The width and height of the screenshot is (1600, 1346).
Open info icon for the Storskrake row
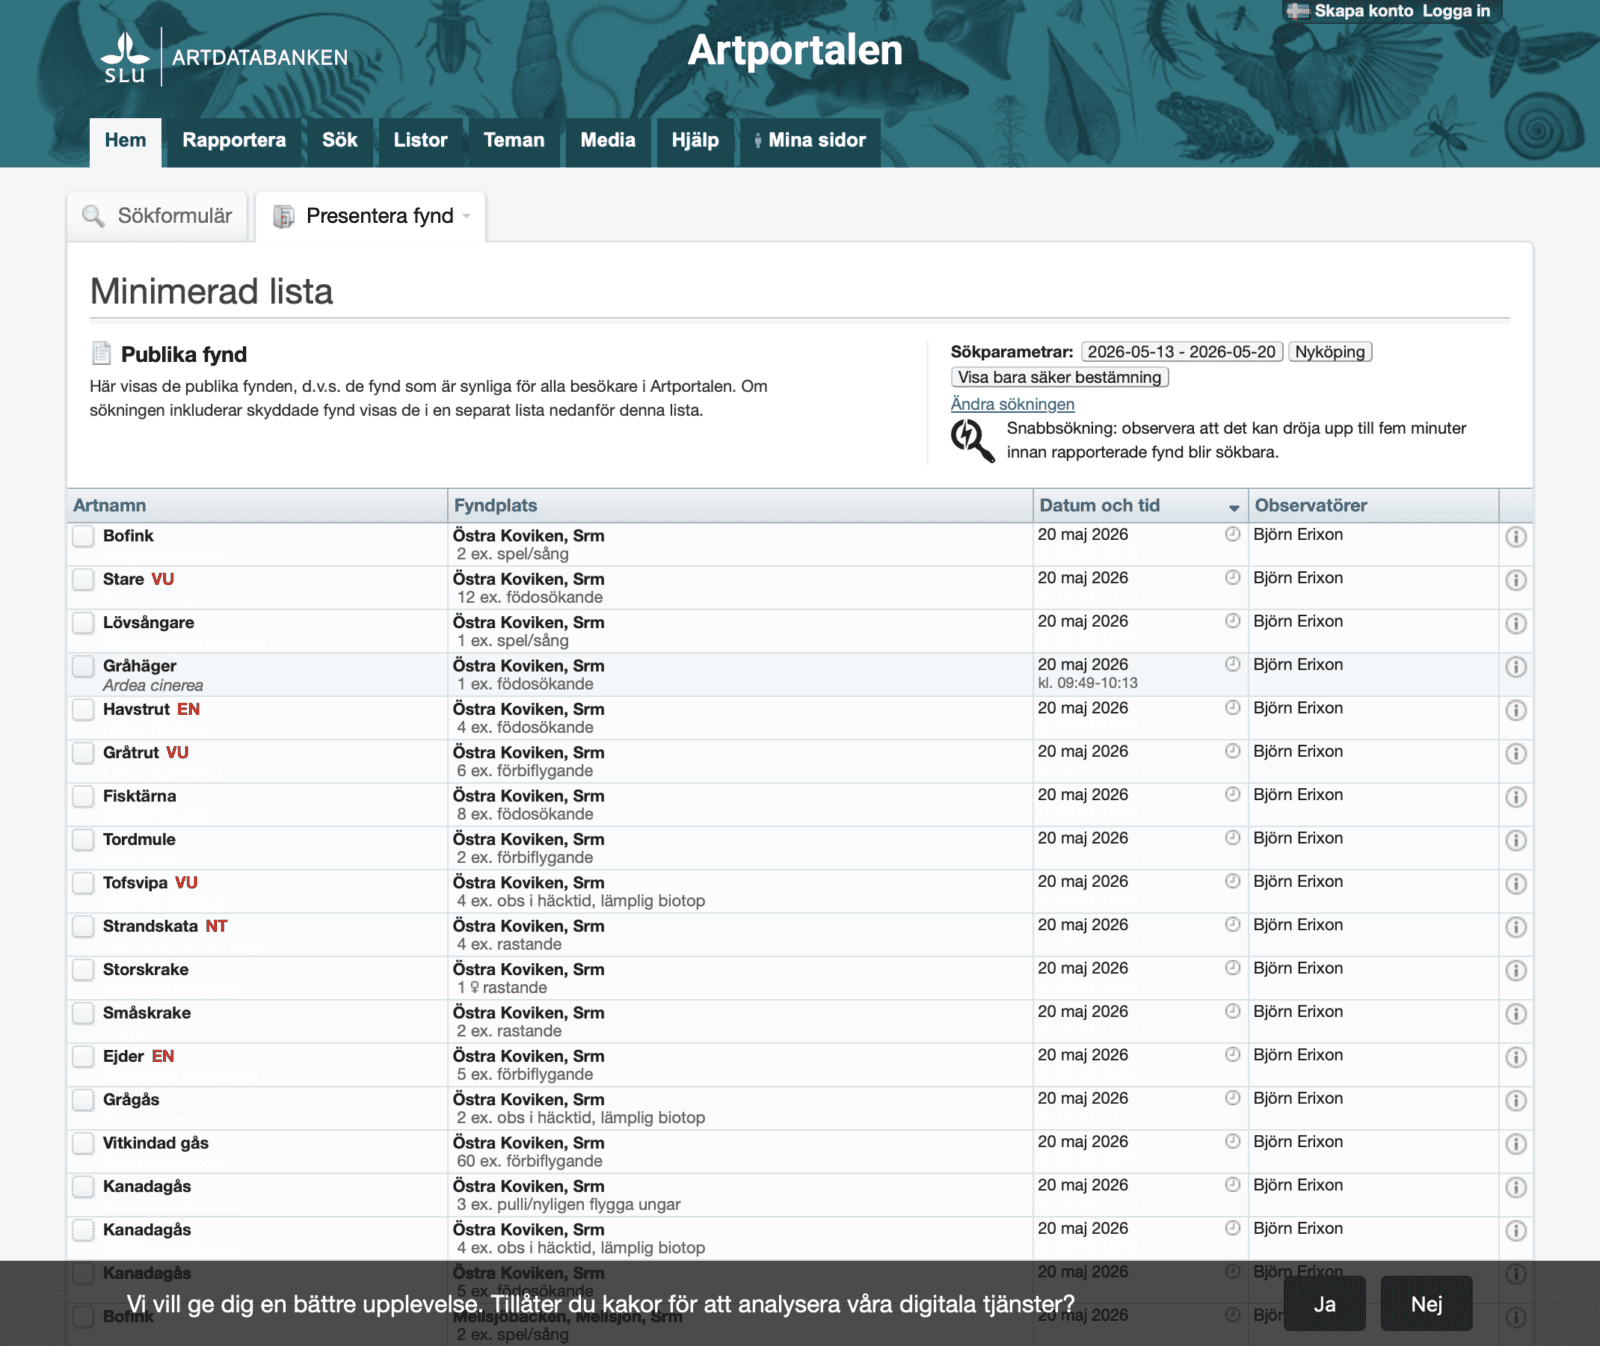pyautogui.click(x=1516, y=970)
